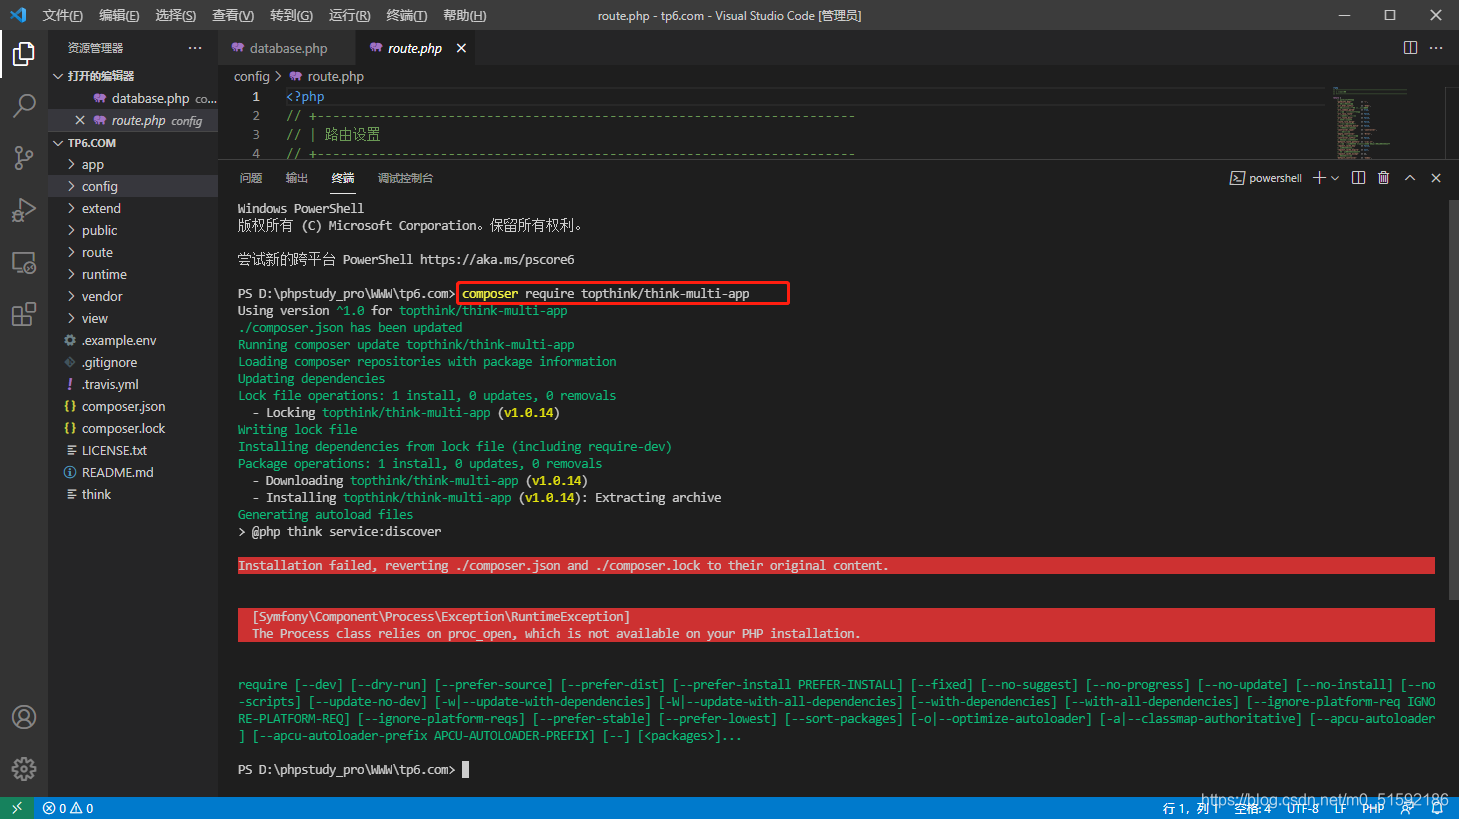
Task: Open the View (查看) menu
Action: point(233,15)
